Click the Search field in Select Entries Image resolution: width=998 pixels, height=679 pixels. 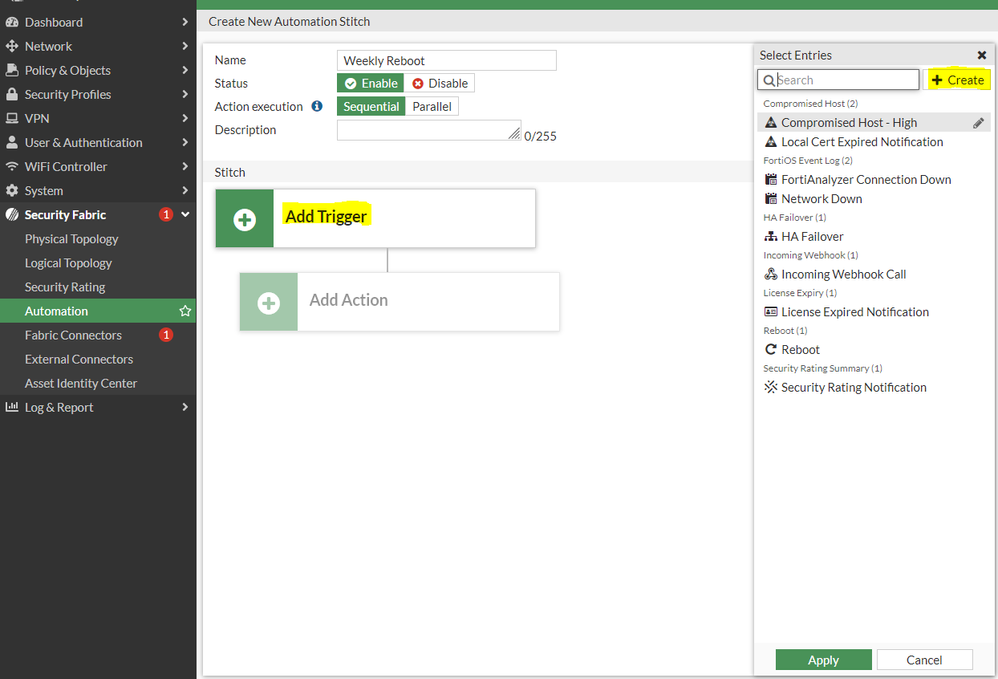[x=838, y=80]
